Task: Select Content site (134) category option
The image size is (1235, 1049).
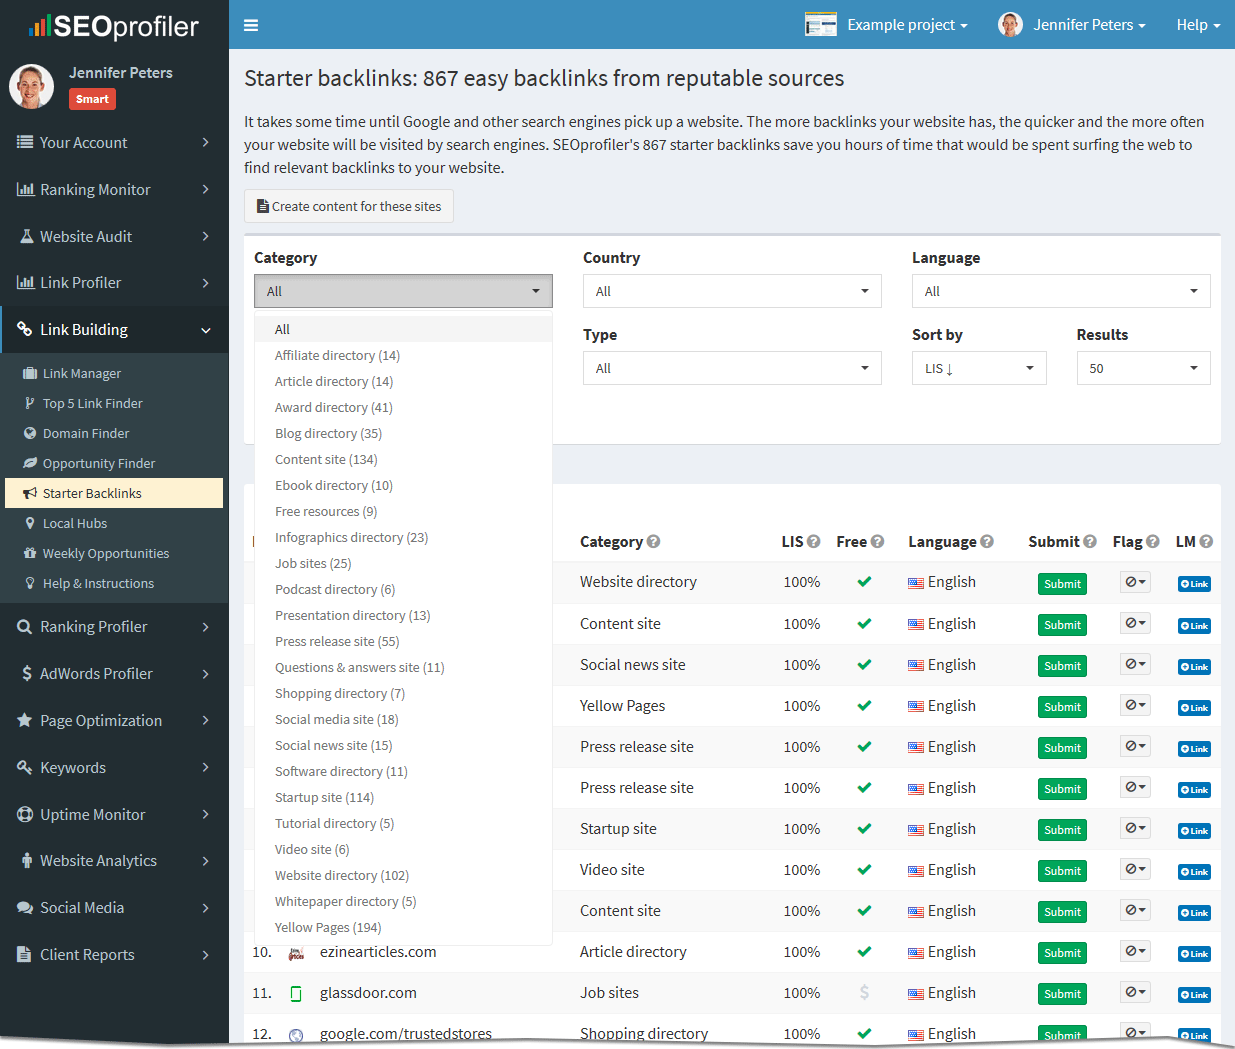Action: click(x=403, y=459)
